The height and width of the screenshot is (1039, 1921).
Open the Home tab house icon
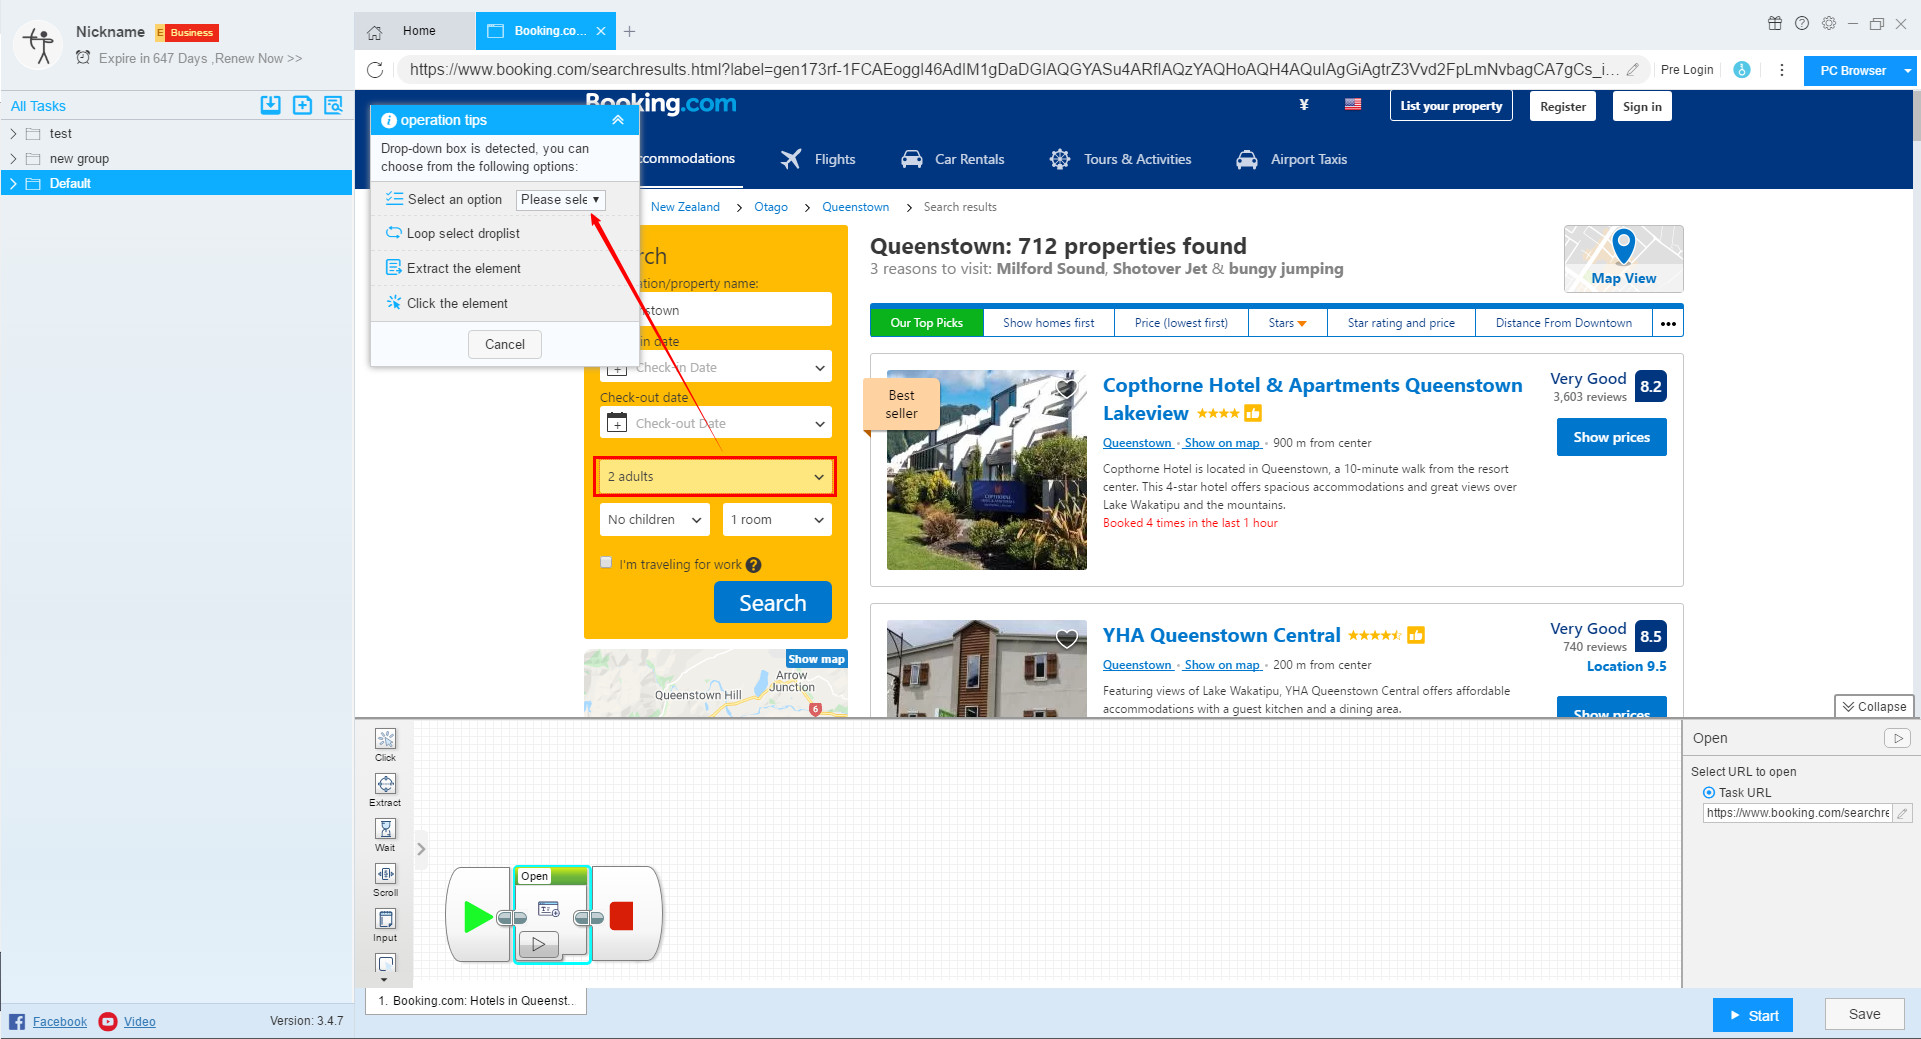coord(375,32)
